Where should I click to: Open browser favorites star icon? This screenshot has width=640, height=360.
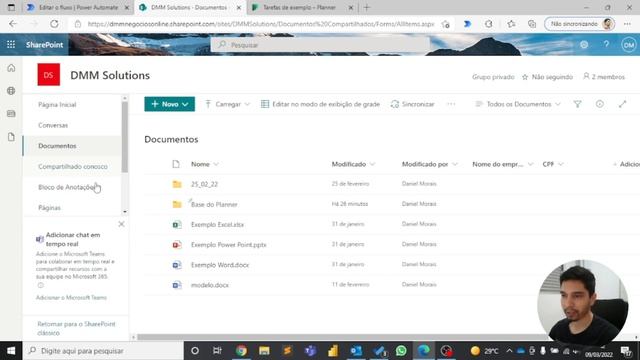click(511, 24)
